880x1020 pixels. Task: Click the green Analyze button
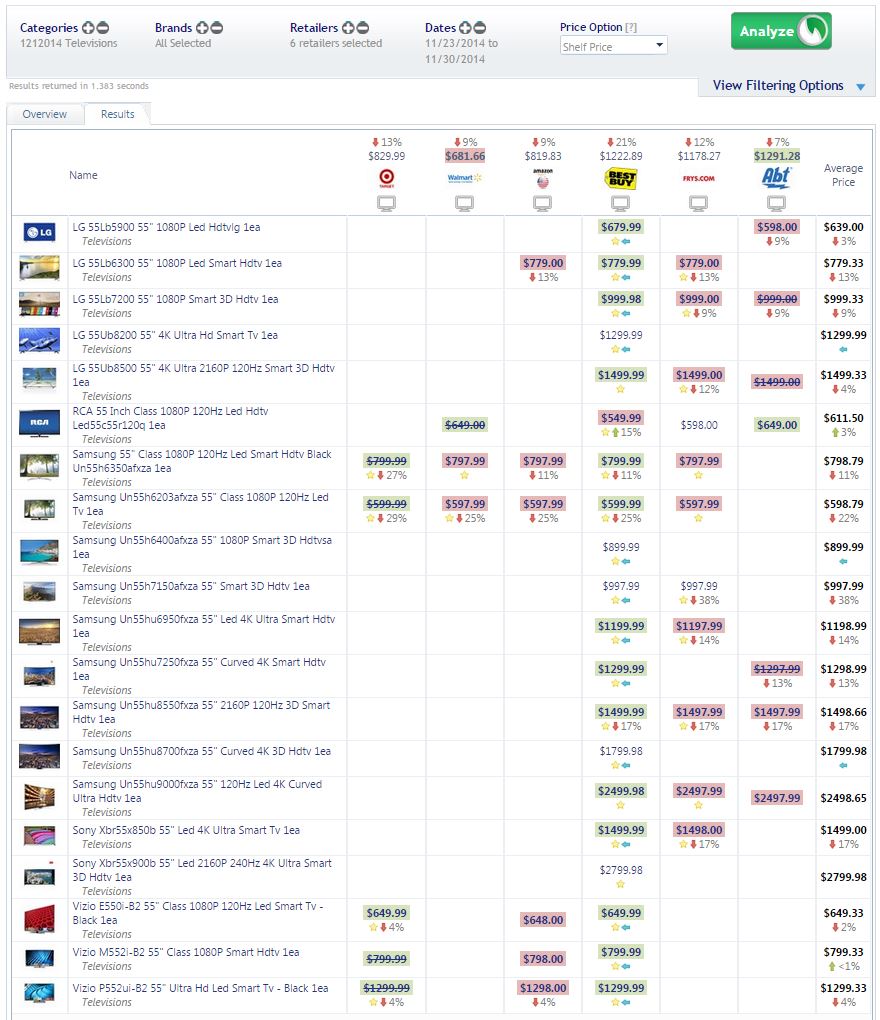click(781, 31)
